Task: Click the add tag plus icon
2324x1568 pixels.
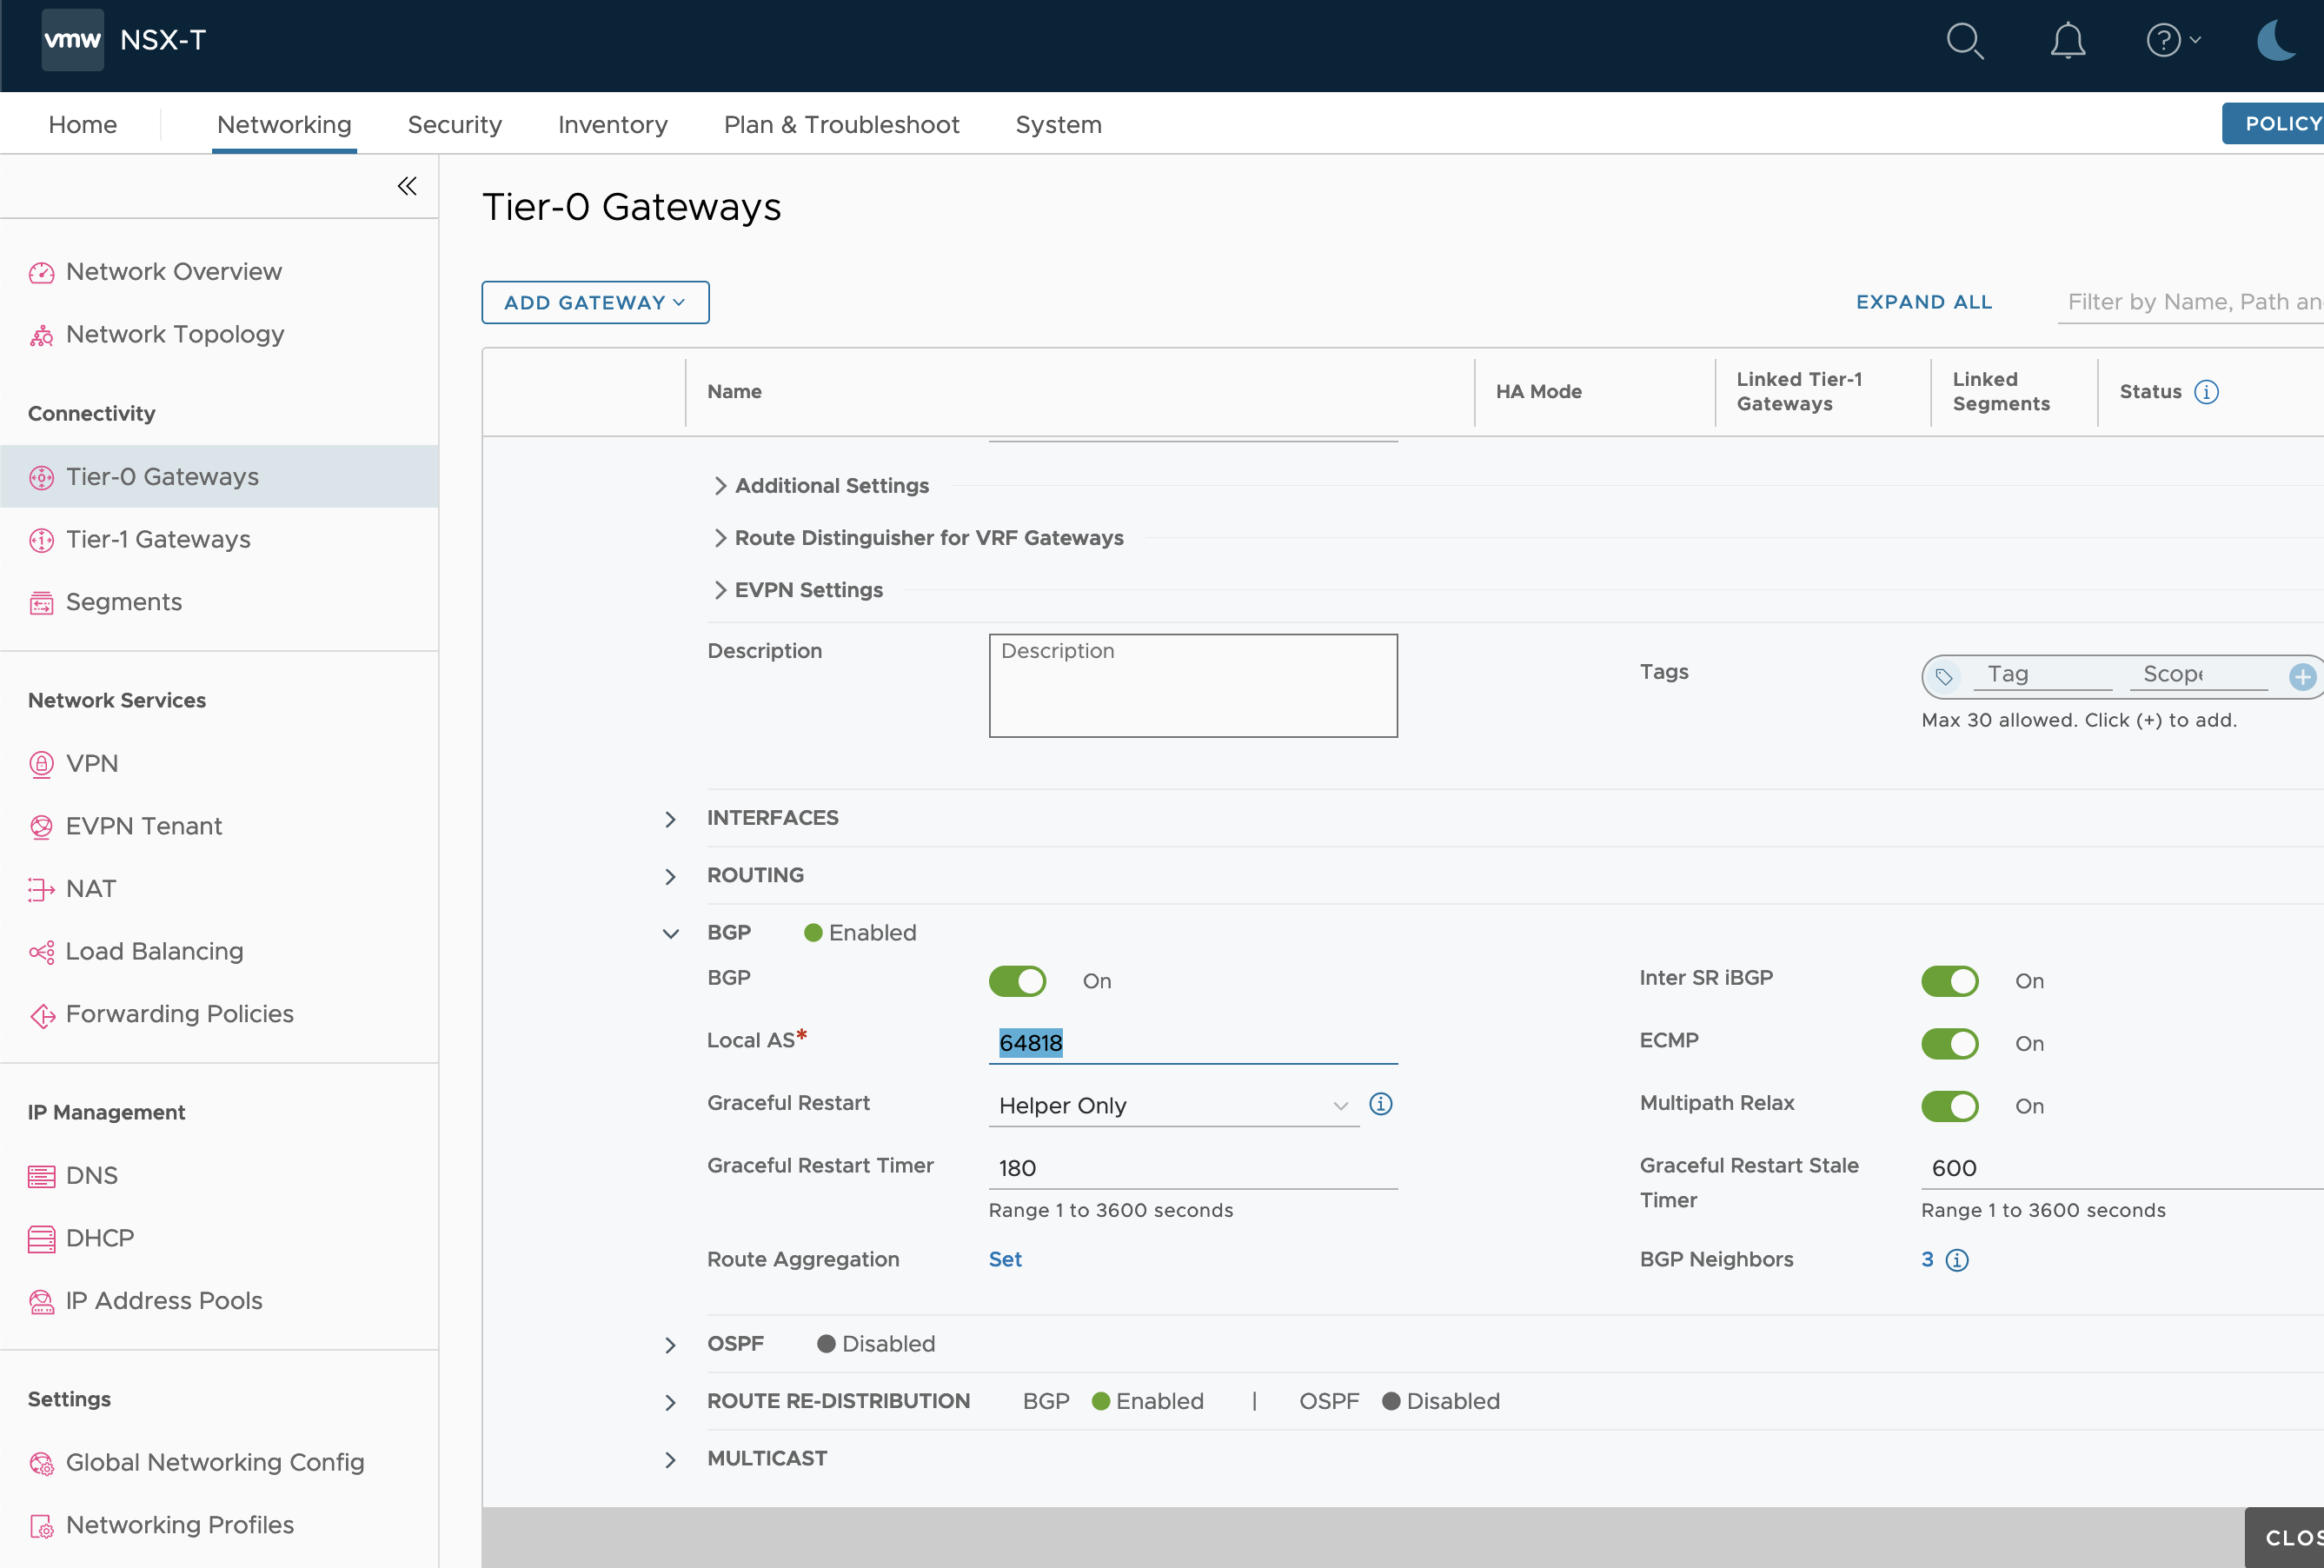Action: pyautogui.click(x=2302, y=677)
